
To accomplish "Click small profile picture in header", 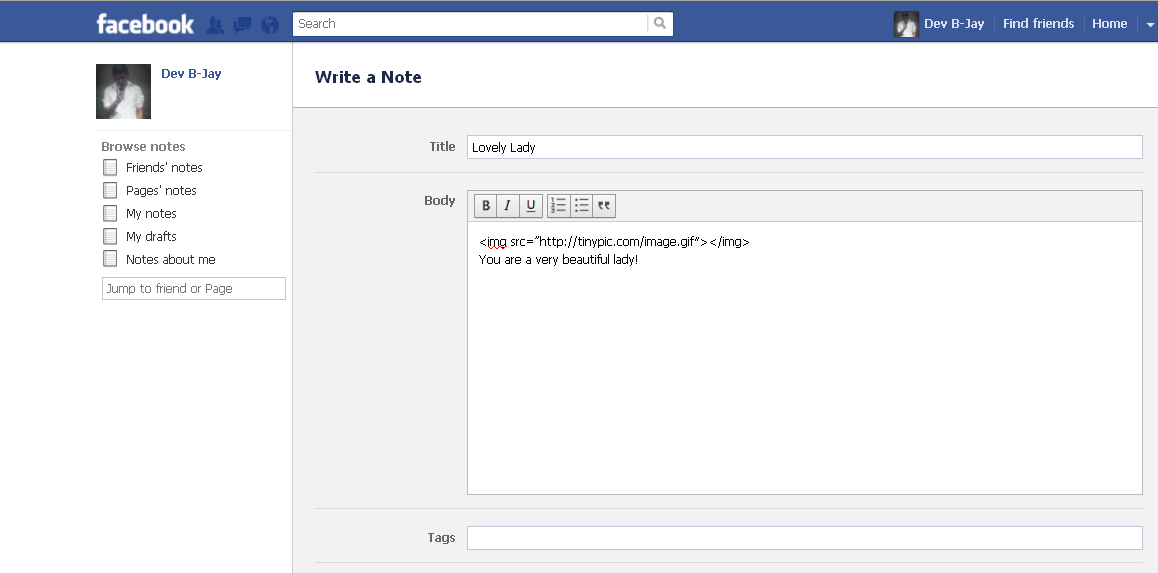I will coord(906,24).
